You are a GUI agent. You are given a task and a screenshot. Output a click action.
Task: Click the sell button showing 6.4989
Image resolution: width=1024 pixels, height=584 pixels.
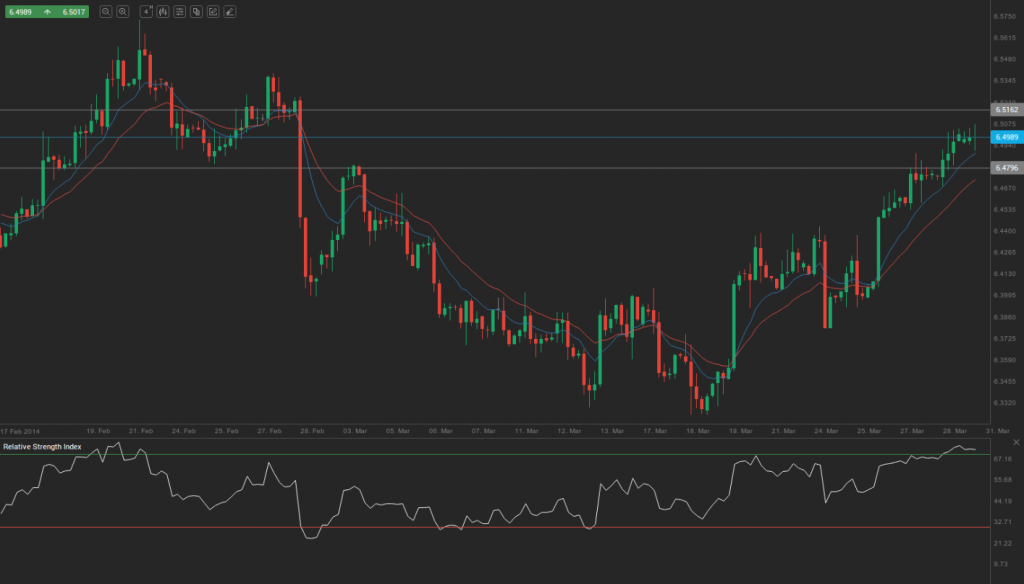(20, 11)
